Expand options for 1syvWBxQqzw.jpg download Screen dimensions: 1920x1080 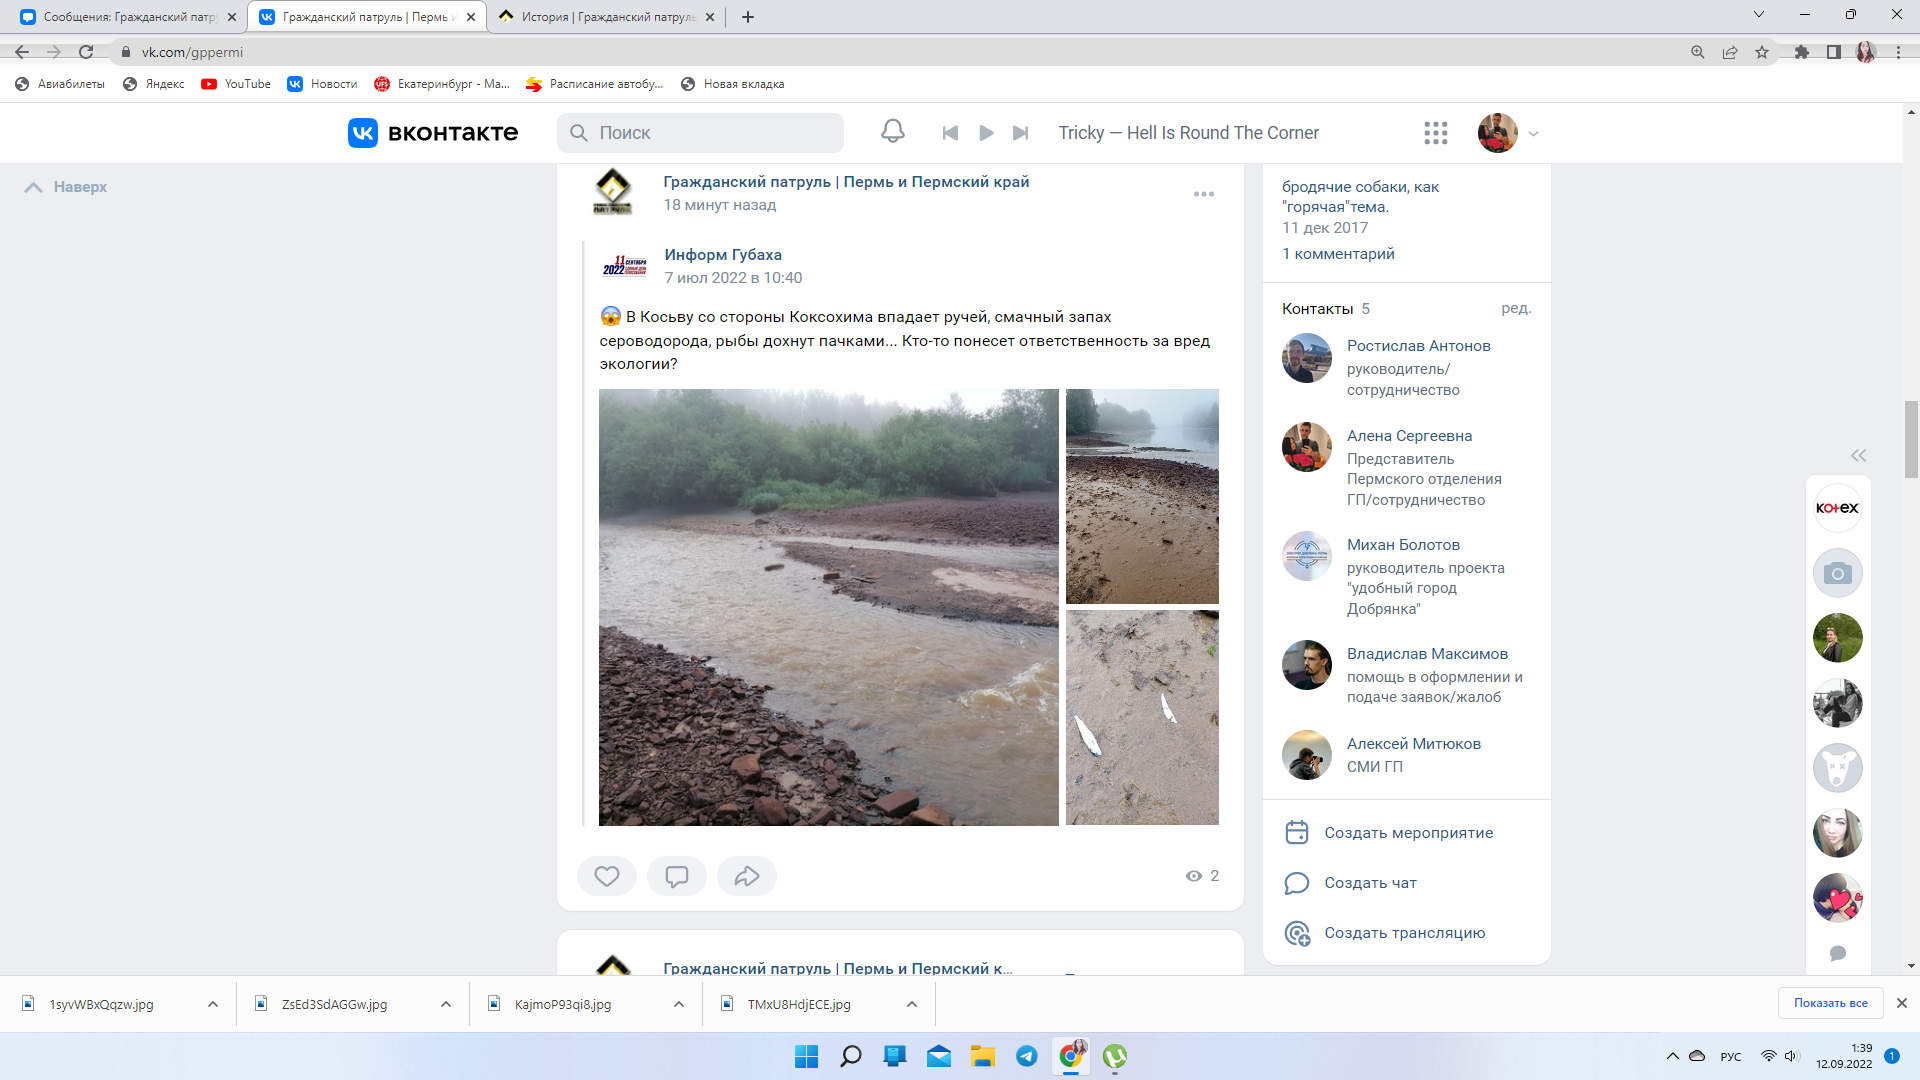(213, 1004)
